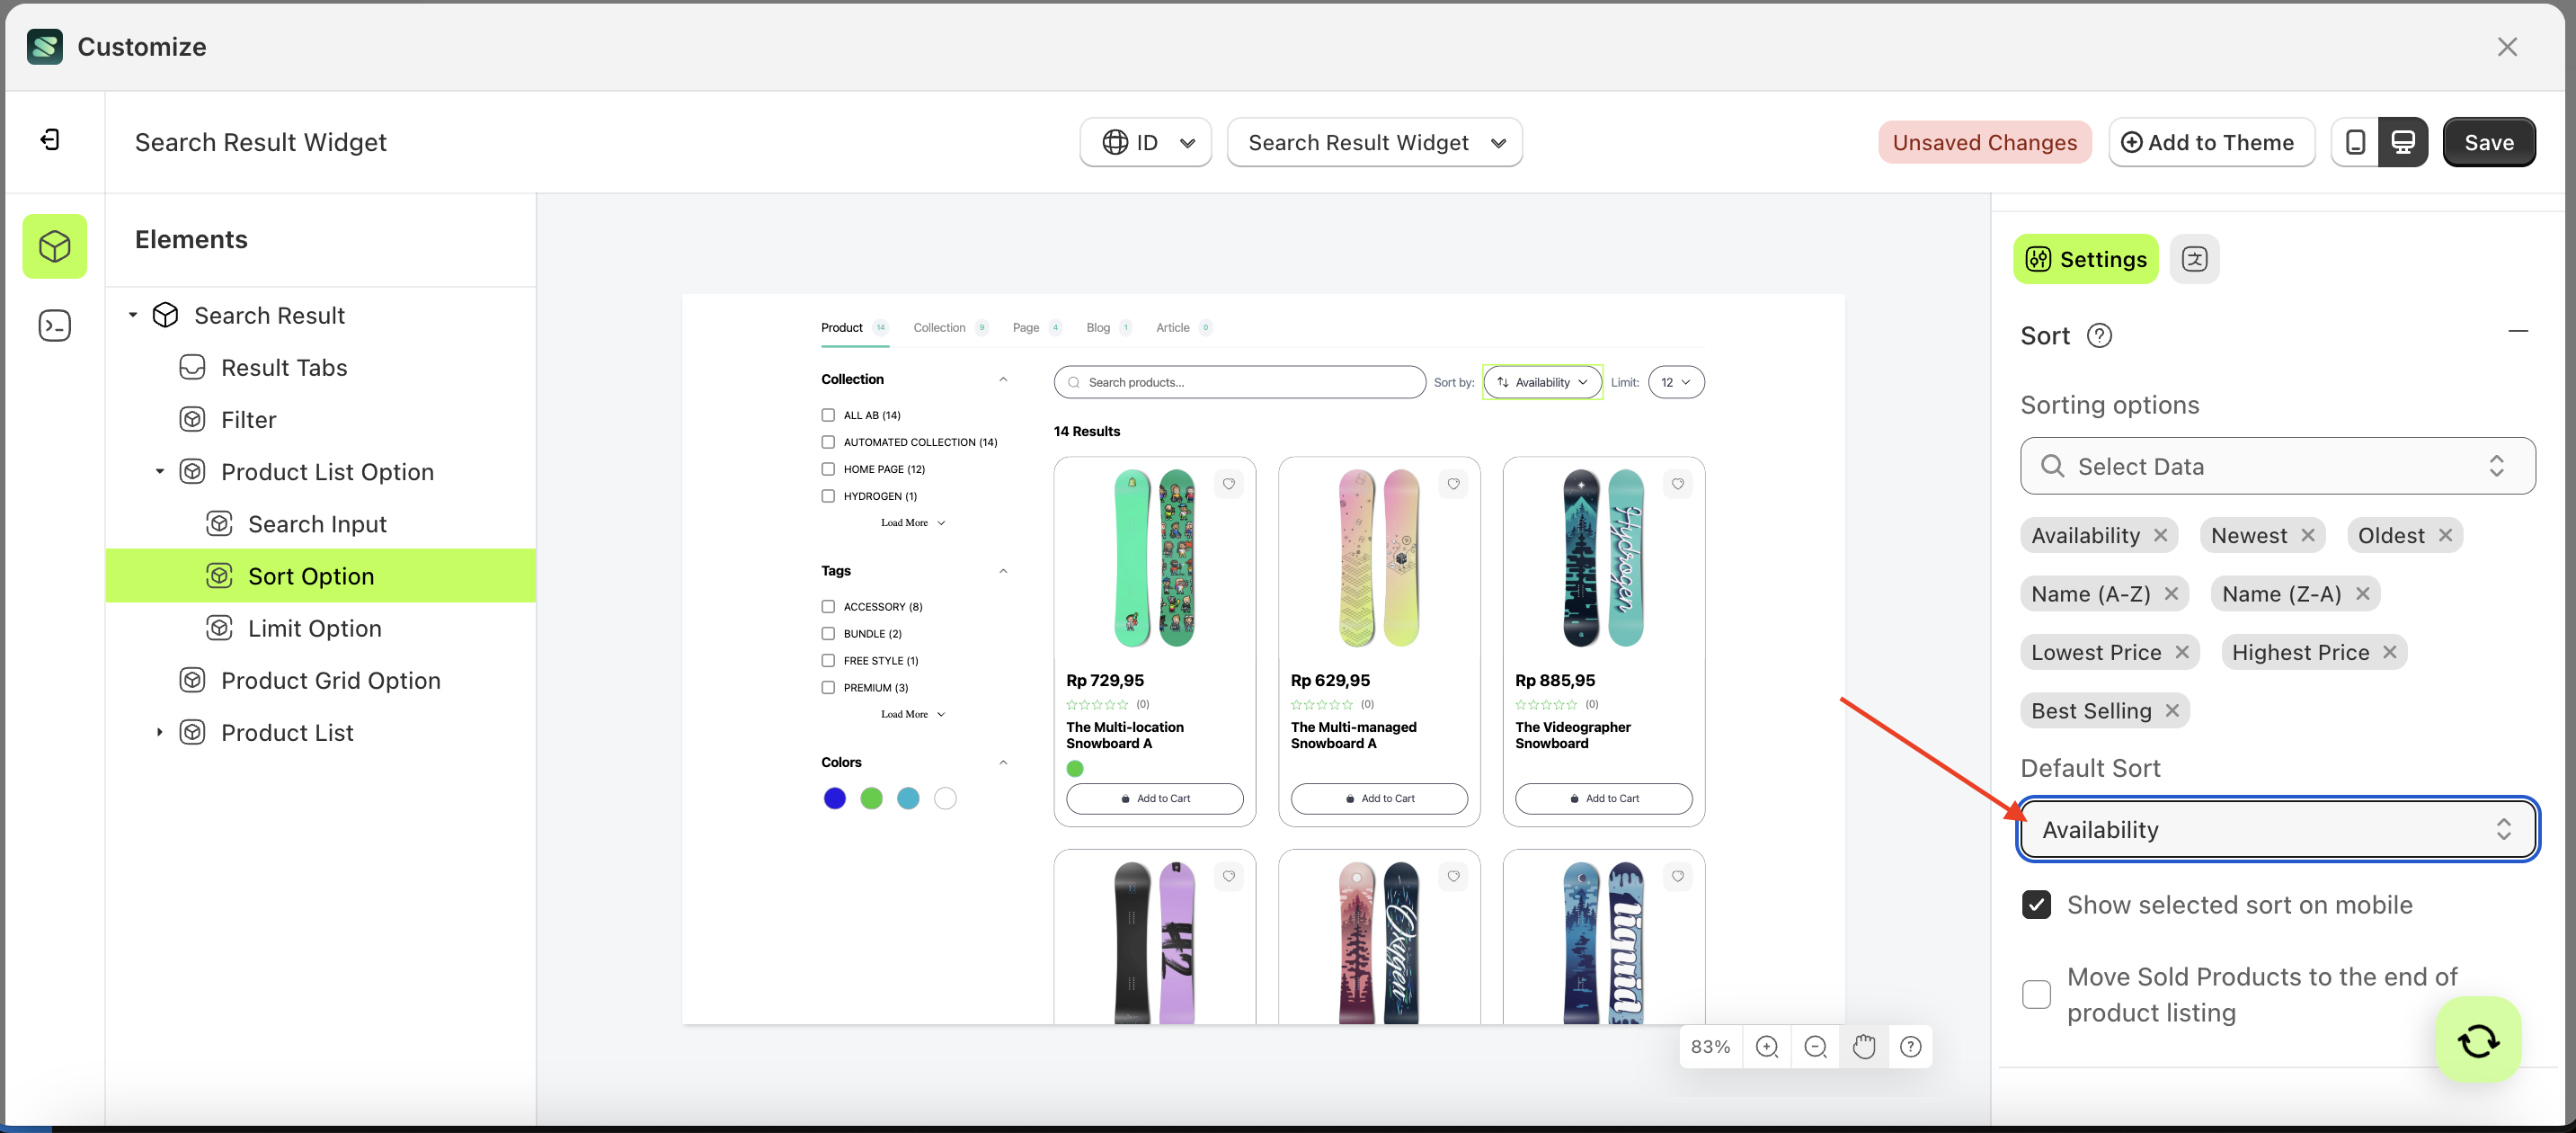Expand the Product List tree item
This screenshot has width=2576, height=1133.
tap(159, 732)
